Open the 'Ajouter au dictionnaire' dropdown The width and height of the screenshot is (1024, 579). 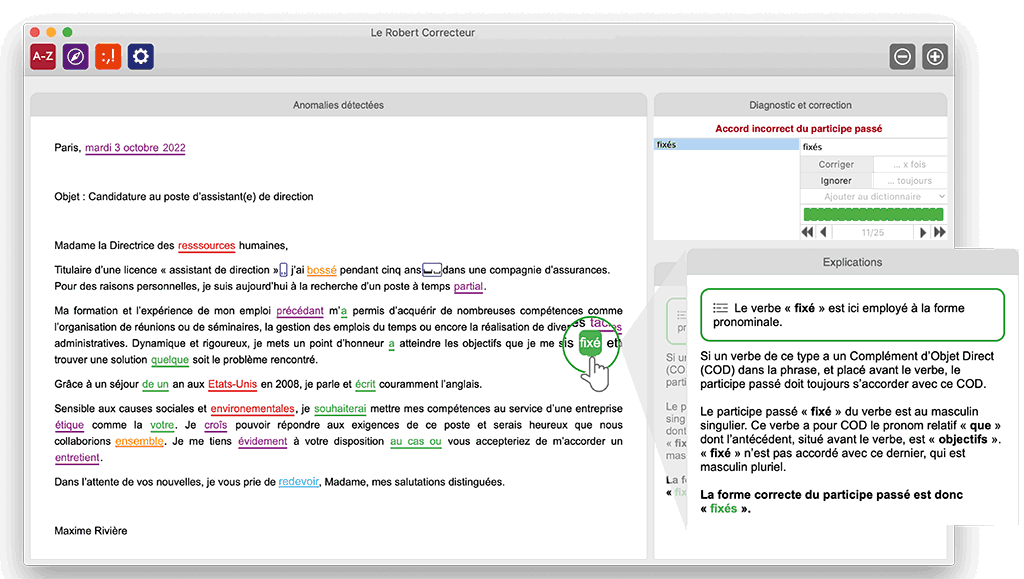873,196
